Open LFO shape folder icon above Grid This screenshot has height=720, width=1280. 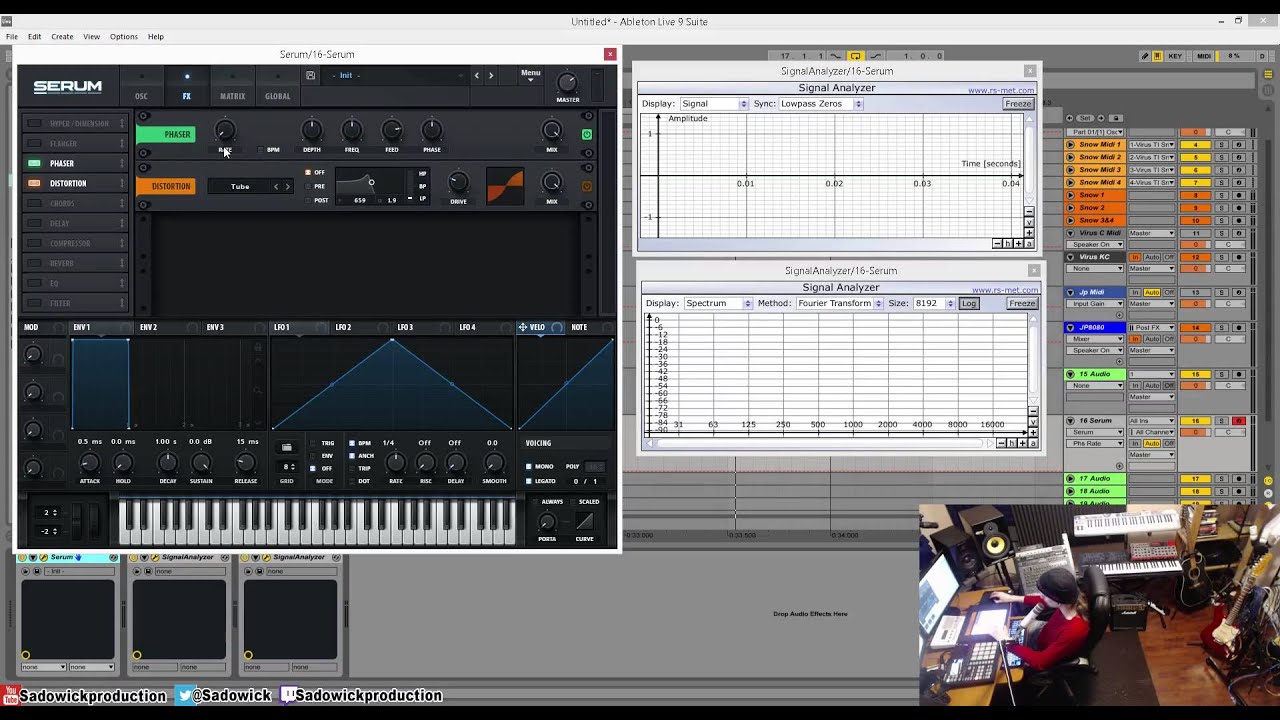click(287, 448)
